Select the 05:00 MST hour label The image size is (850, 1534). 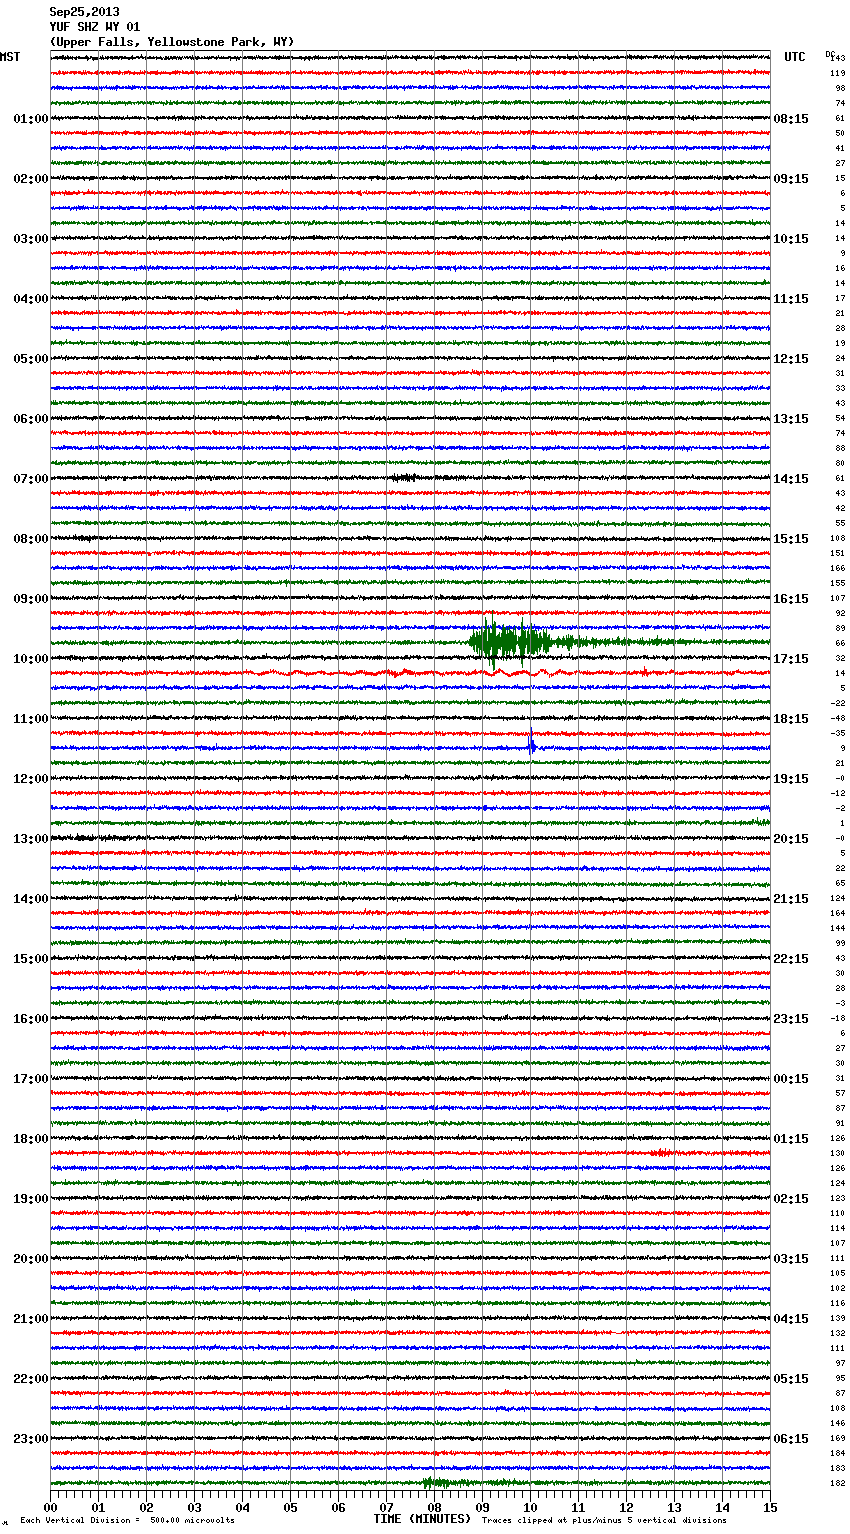tap(31, 359)
